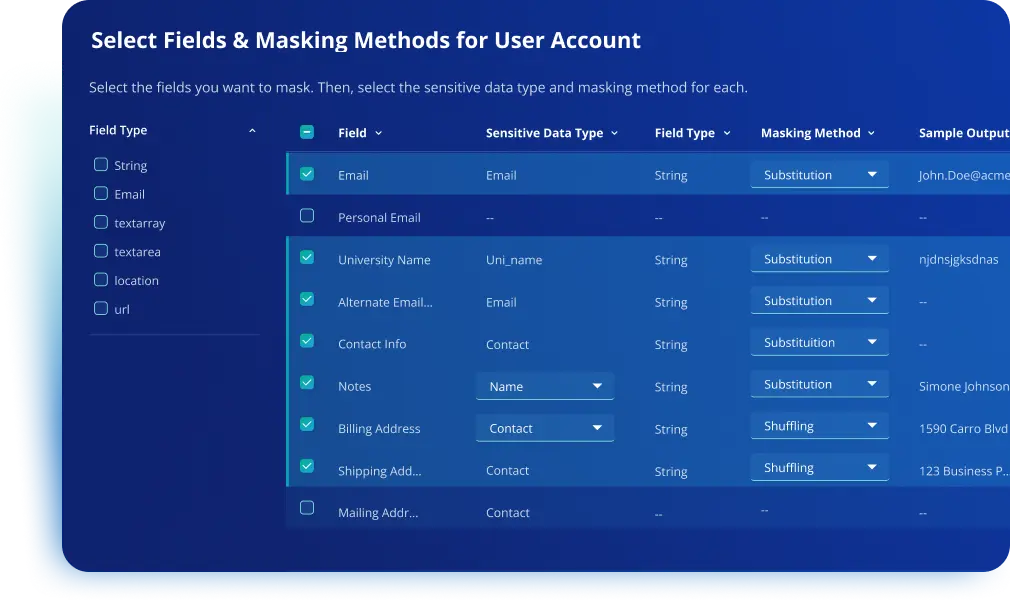Click the Shipping Add... field name
This screenshot has width=1010, height=602.
[x=379, y=471]
